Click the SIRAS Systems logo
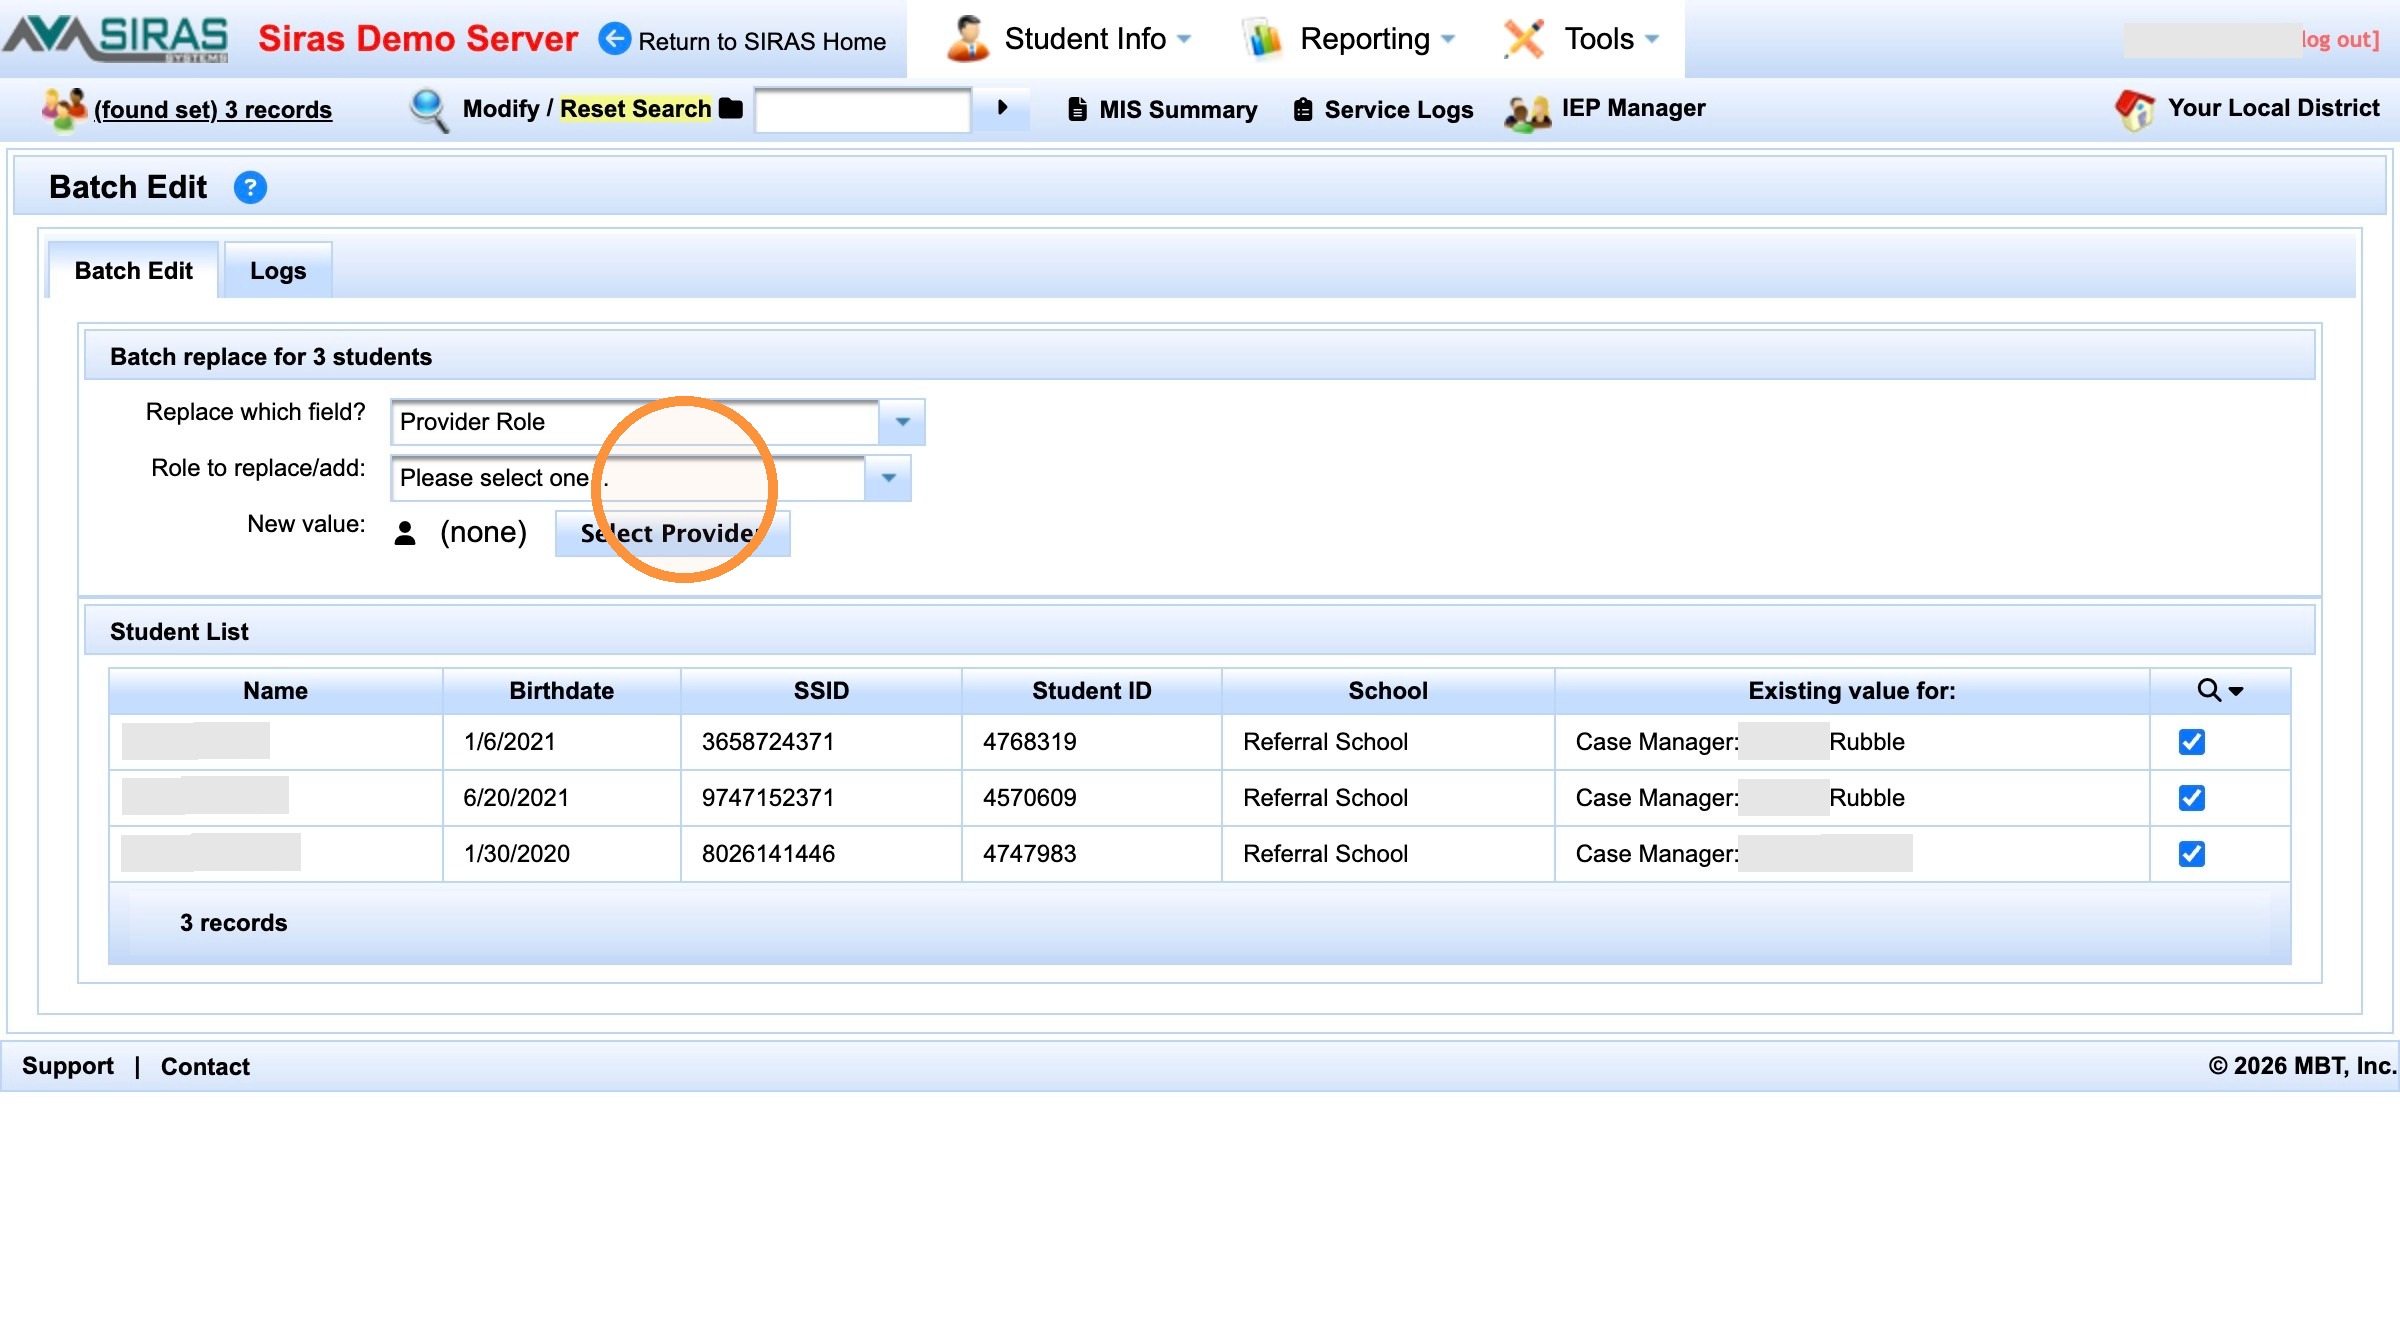This screenshot has height=1341, width=2400. point(116,39)
